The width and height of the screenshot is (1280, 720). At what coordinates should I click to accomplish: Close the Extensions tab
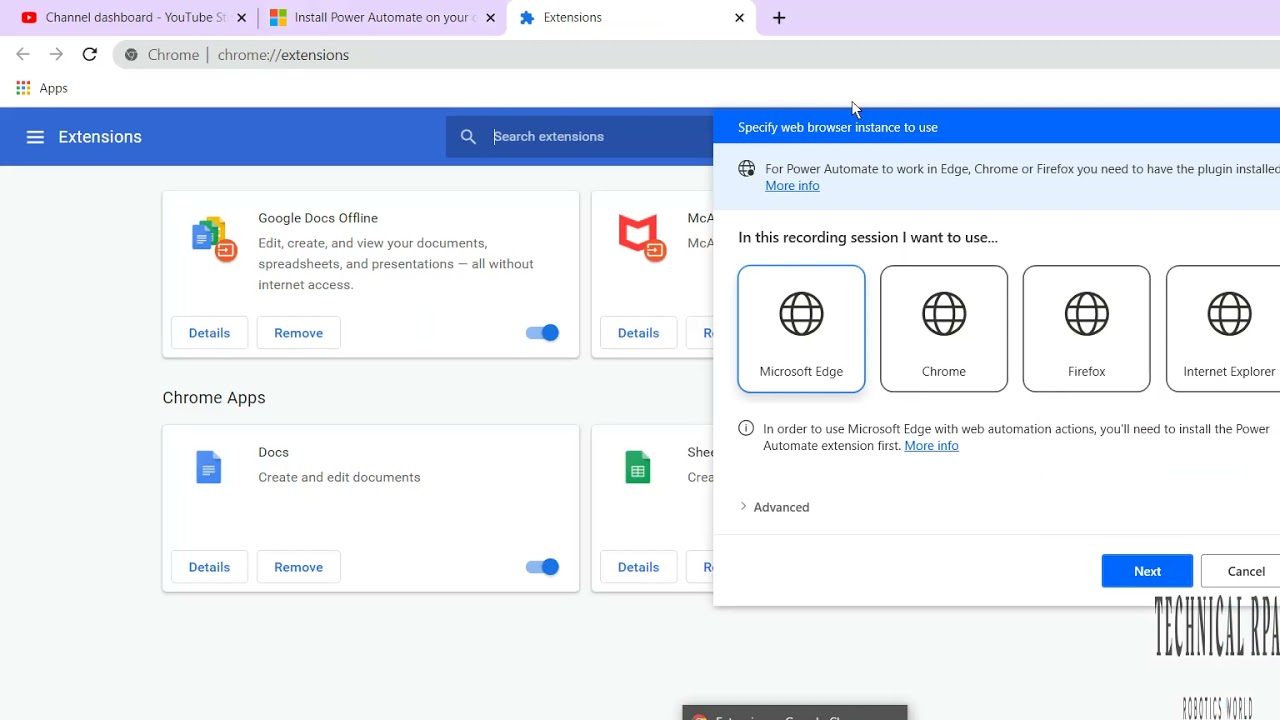[x=739, y=18]
